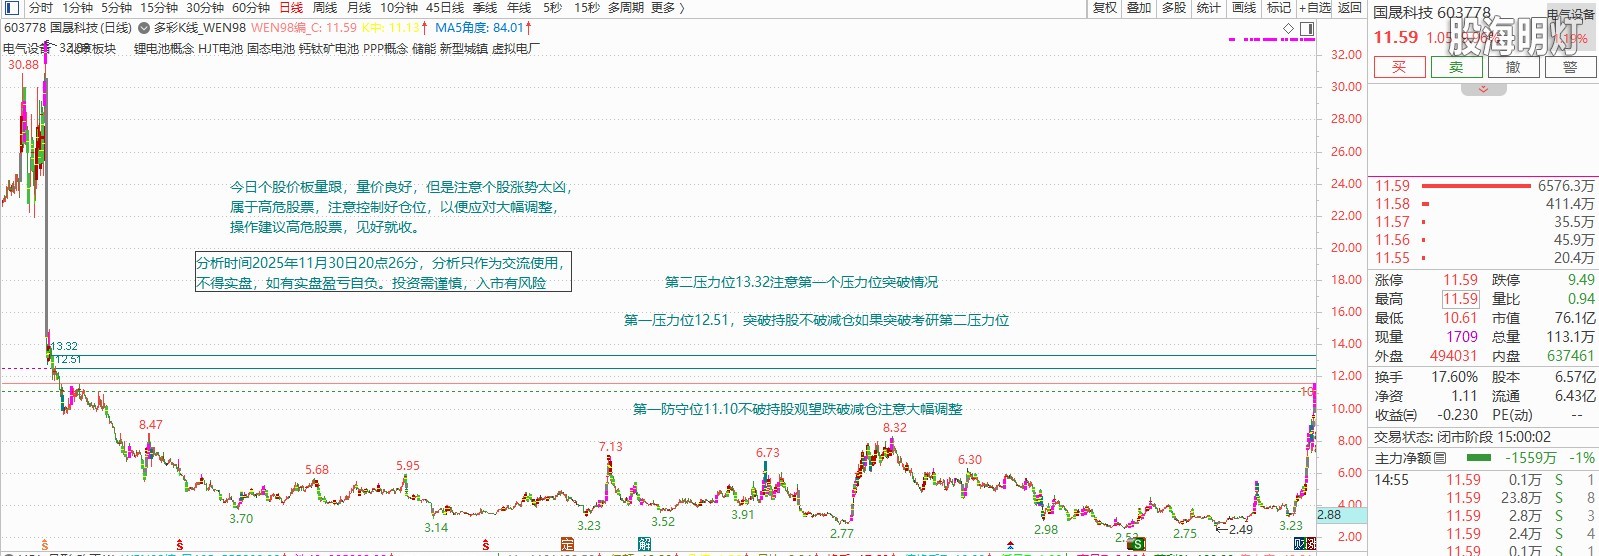
Task: Add stock via +自选
Action: point(1315,8)
